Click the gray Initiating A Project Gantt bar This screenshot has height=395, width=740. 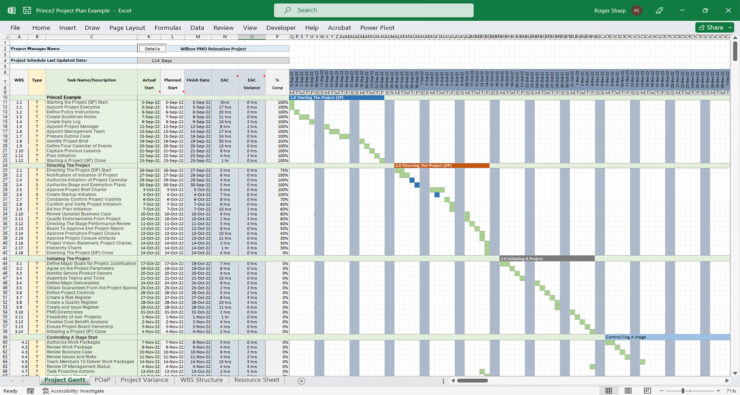[x=547, y=259]
